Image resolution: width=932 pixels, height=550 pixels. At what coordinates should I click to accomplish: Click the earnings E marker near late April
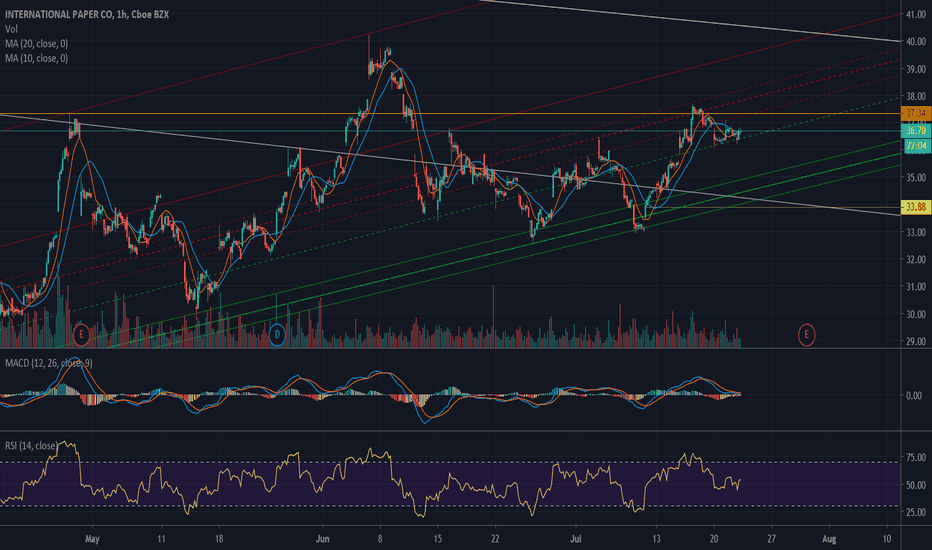(81, 335)
